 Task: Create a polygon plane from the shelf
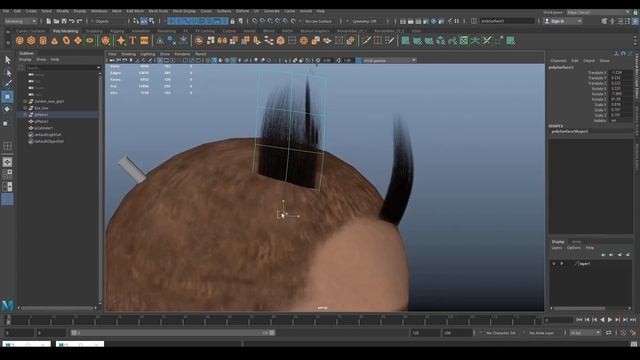coord(78,40)
